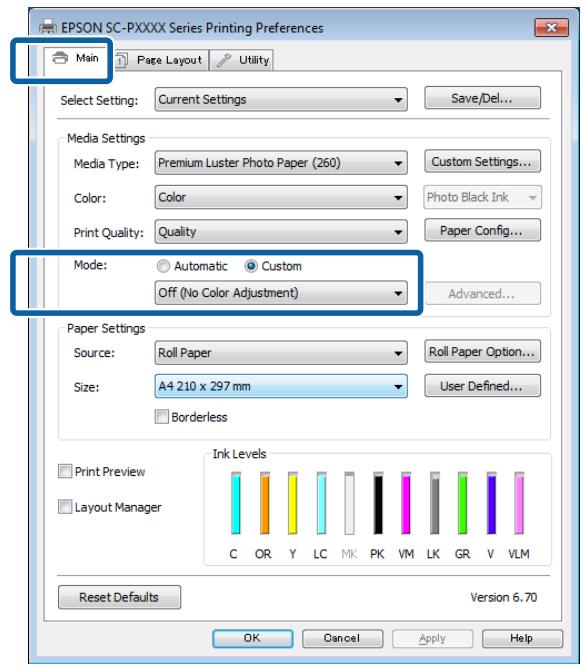Click the Yellow (Y) ink level bar

click(x=292, y=503)
